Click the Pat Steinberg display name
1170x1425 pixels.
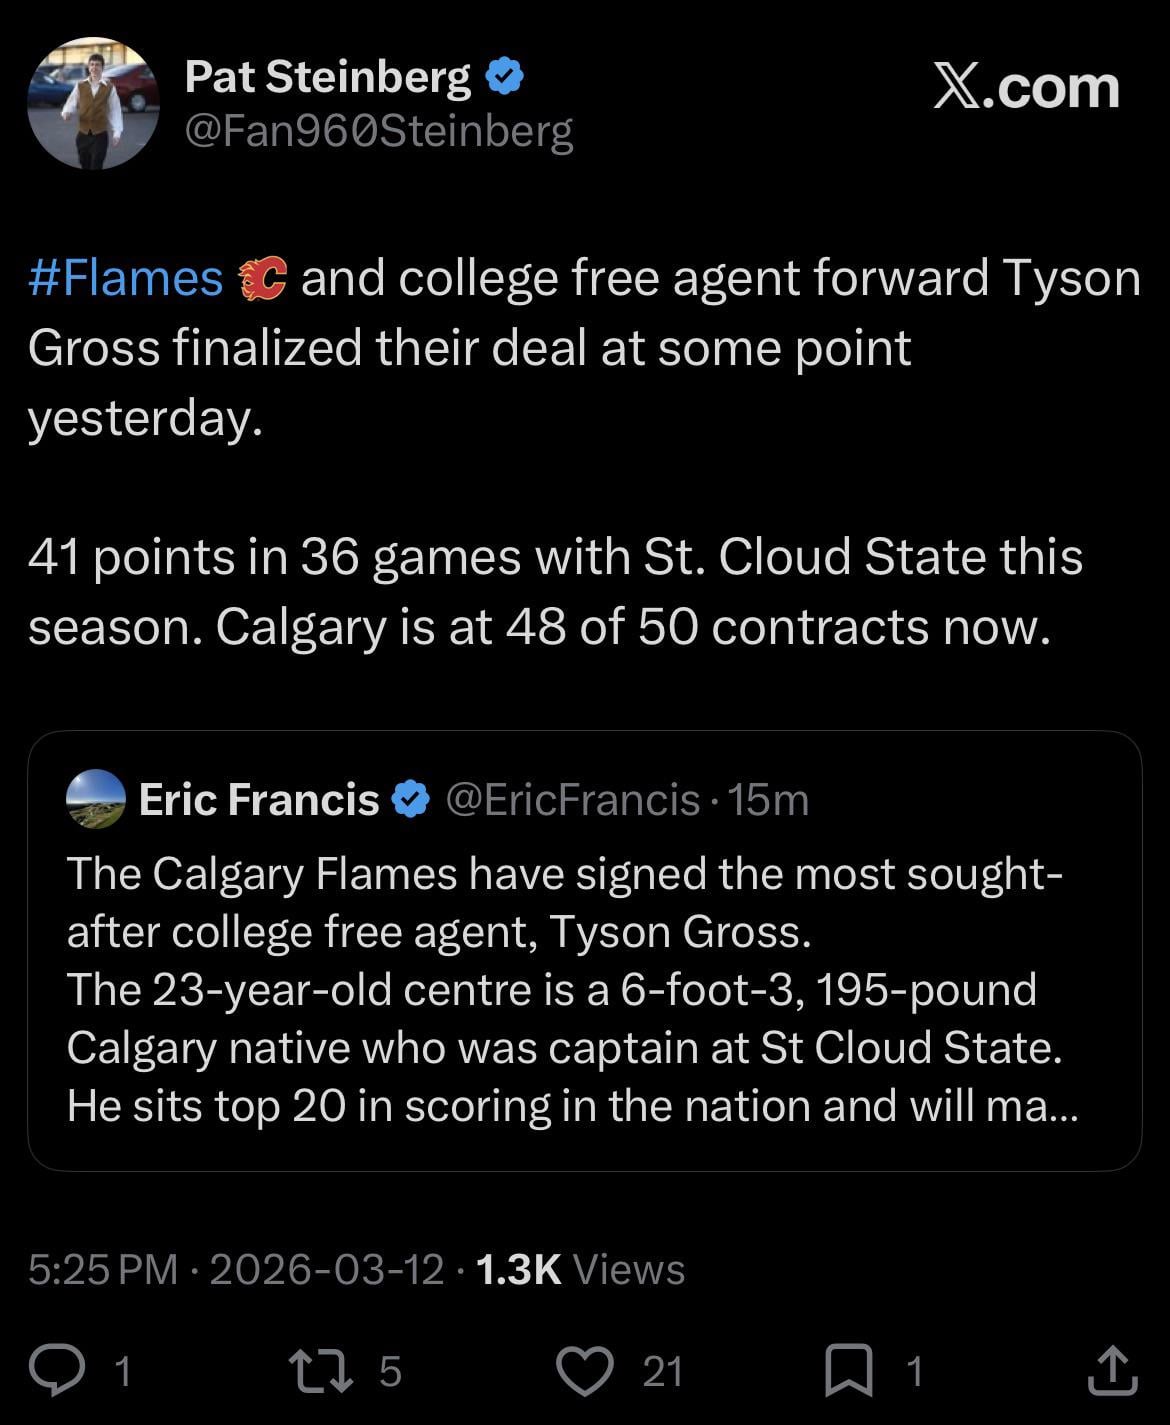click(x=327, y=77)
